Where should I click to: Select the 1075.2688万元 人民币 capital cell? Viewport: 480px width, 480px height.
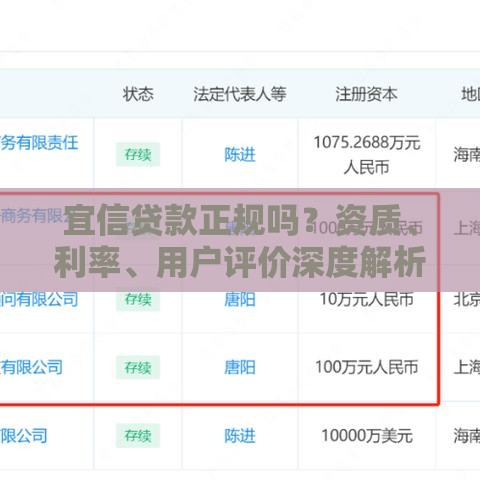point(367,155)
